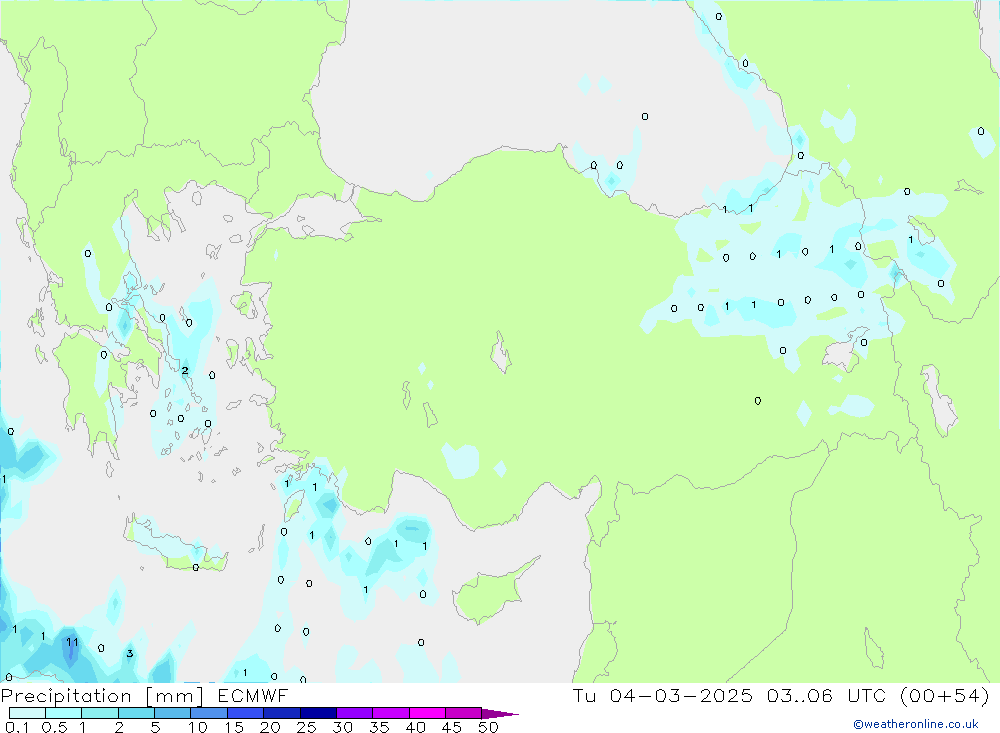
Task: Click the 45 mm legend color swatch
Action: point(464,713)
